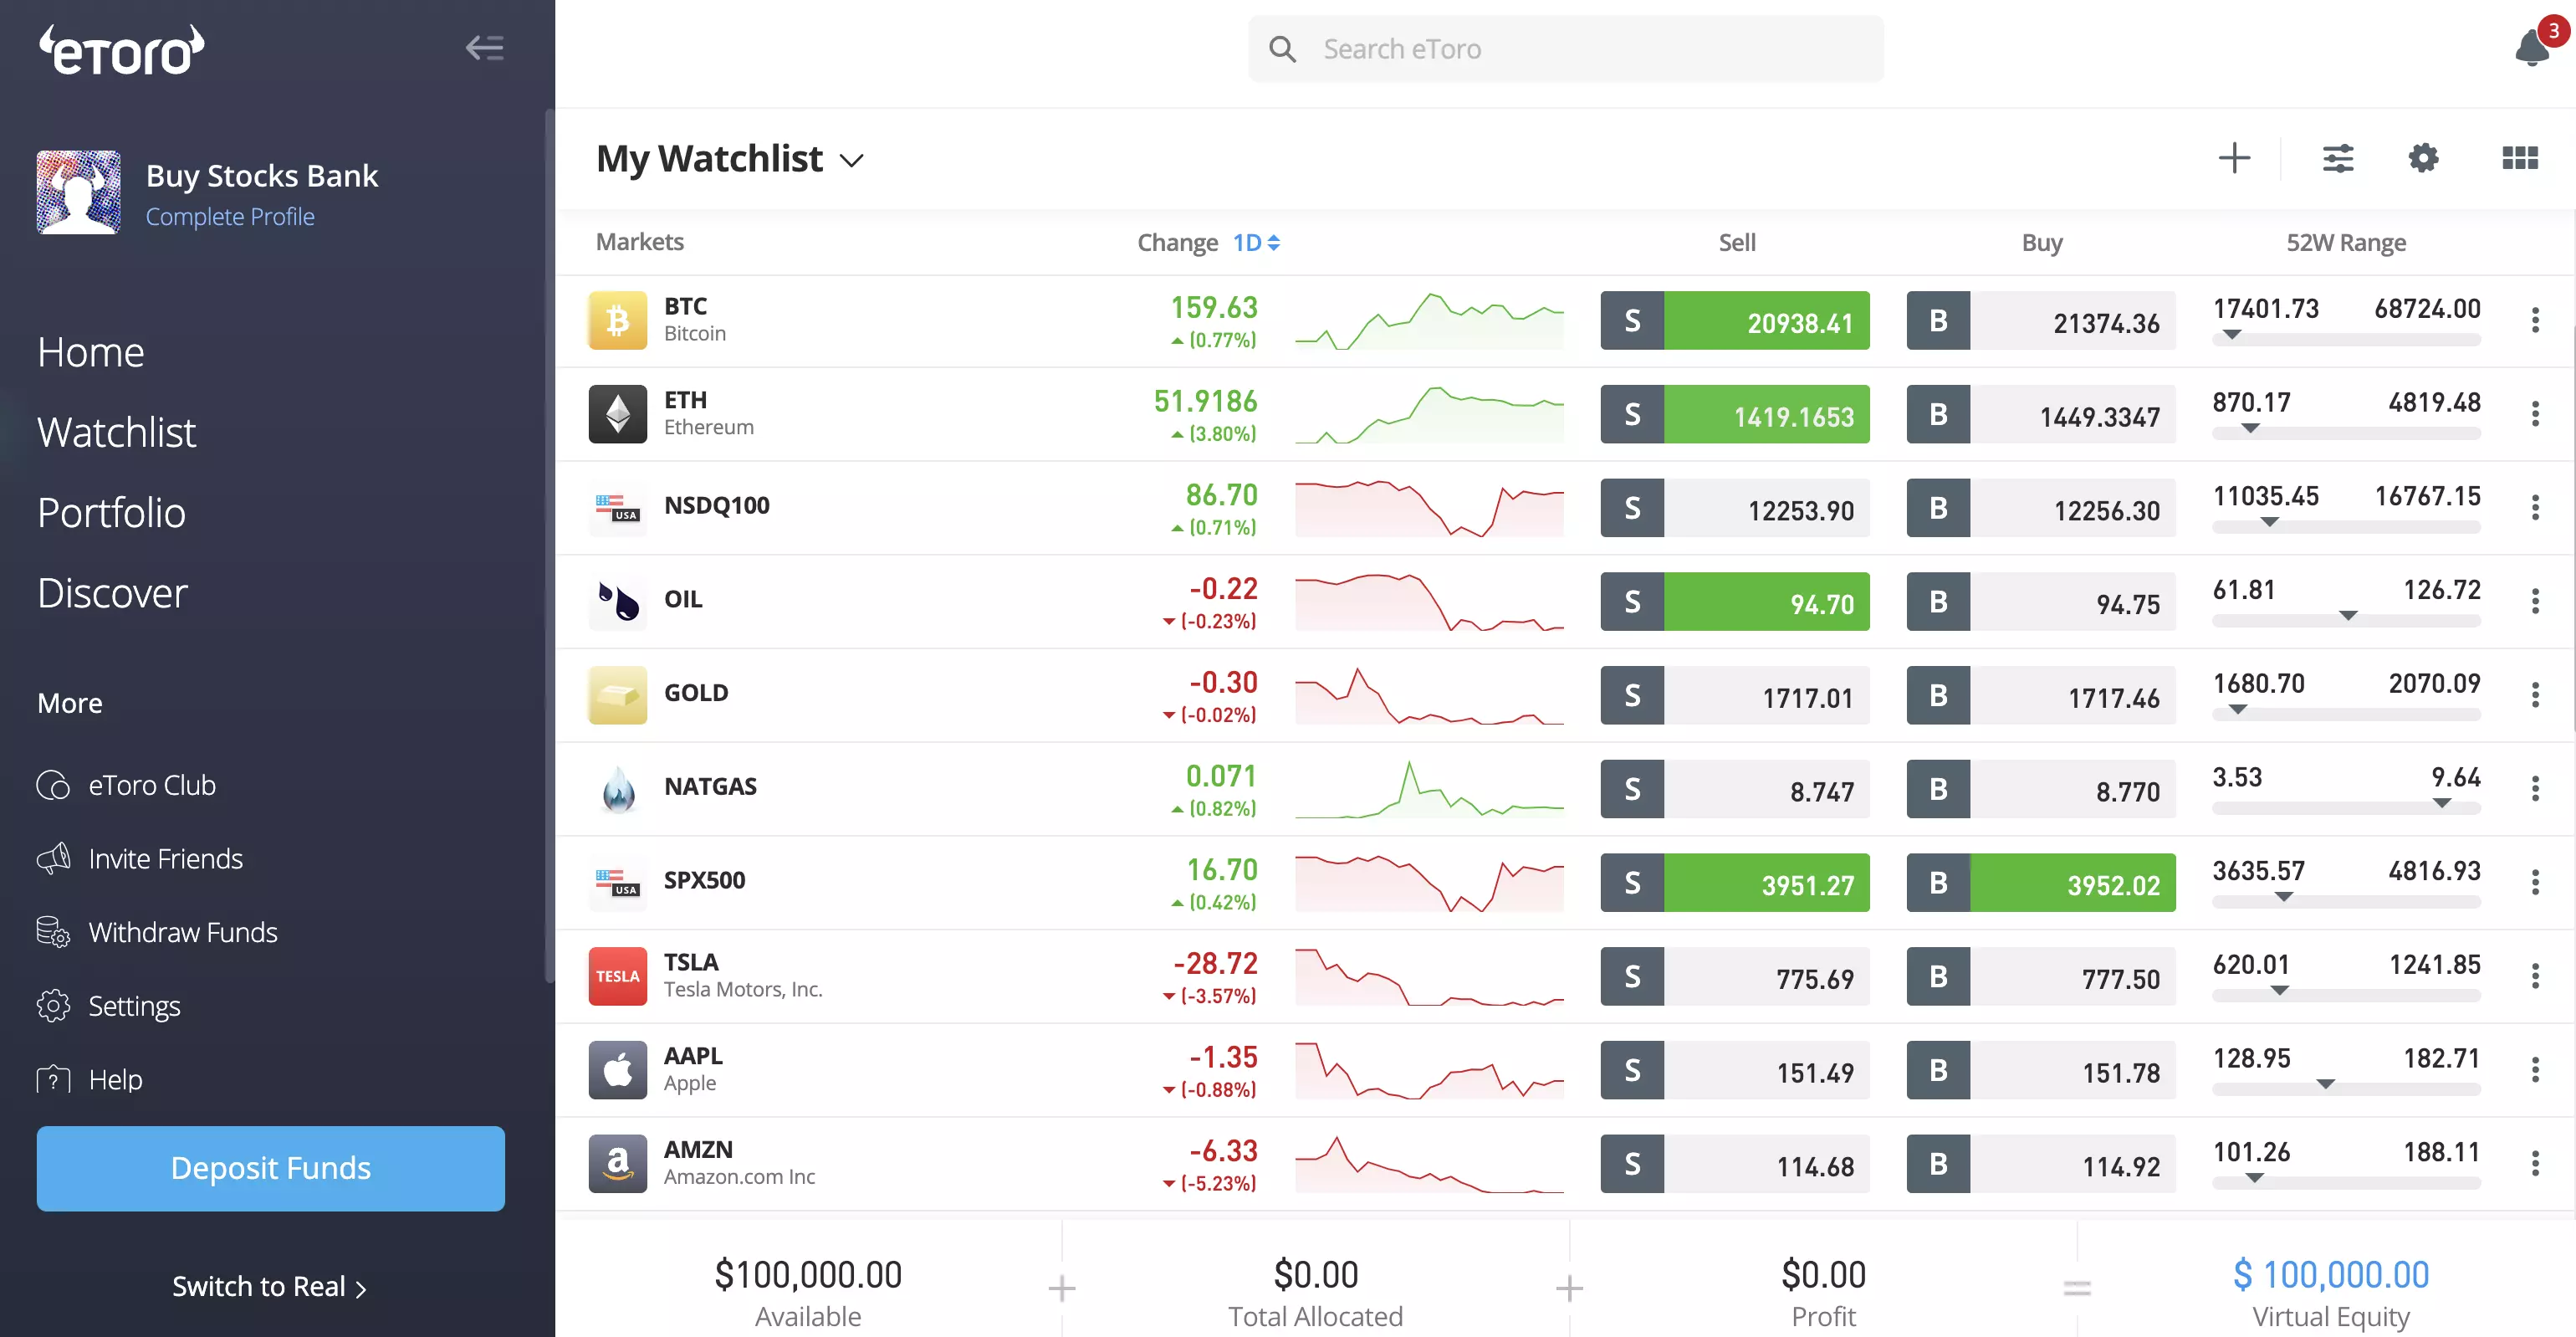Click the NSDQ100 flag icon
The height and width of the screenshot is (1337, 2576).
(x=617, y=508)
